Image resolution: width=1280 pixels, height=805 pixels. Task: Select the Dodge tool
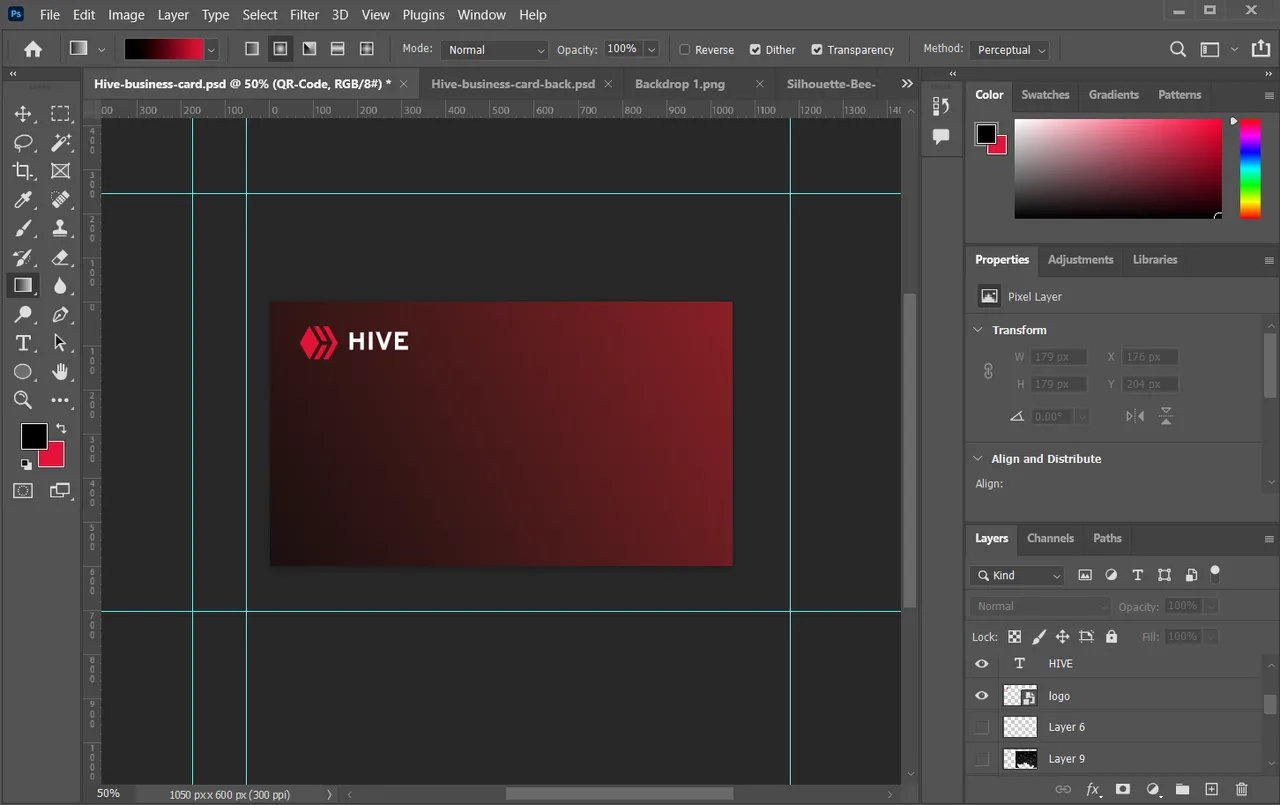pos(23,314)
